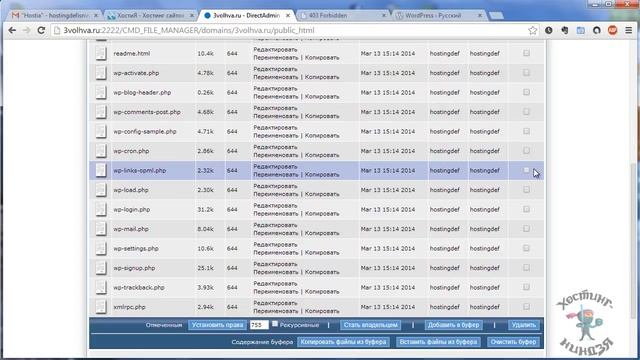The image size is (640, 360).
Task: Click the file icon for wp-signup.php
Action: [x=101, y=268]
